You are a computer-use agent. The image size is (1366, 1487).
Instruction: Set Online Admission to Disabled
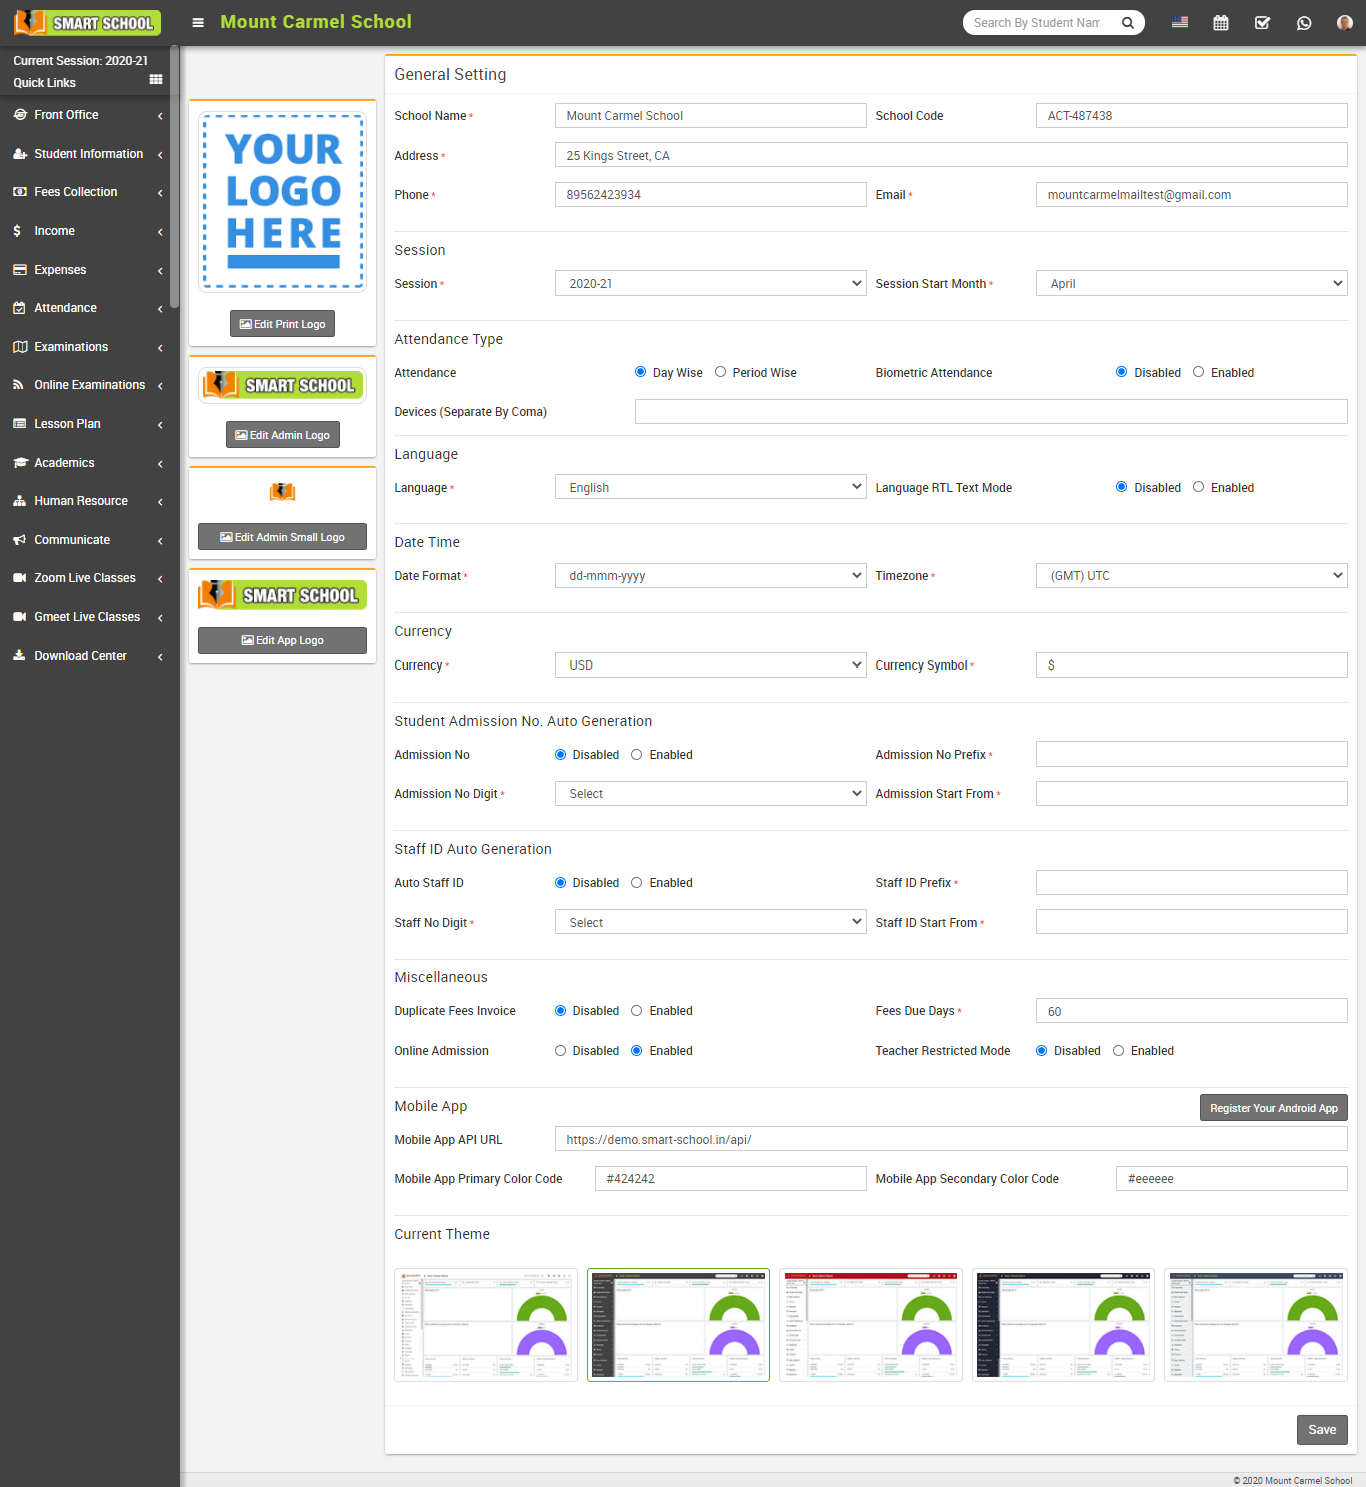point(561,1051)
